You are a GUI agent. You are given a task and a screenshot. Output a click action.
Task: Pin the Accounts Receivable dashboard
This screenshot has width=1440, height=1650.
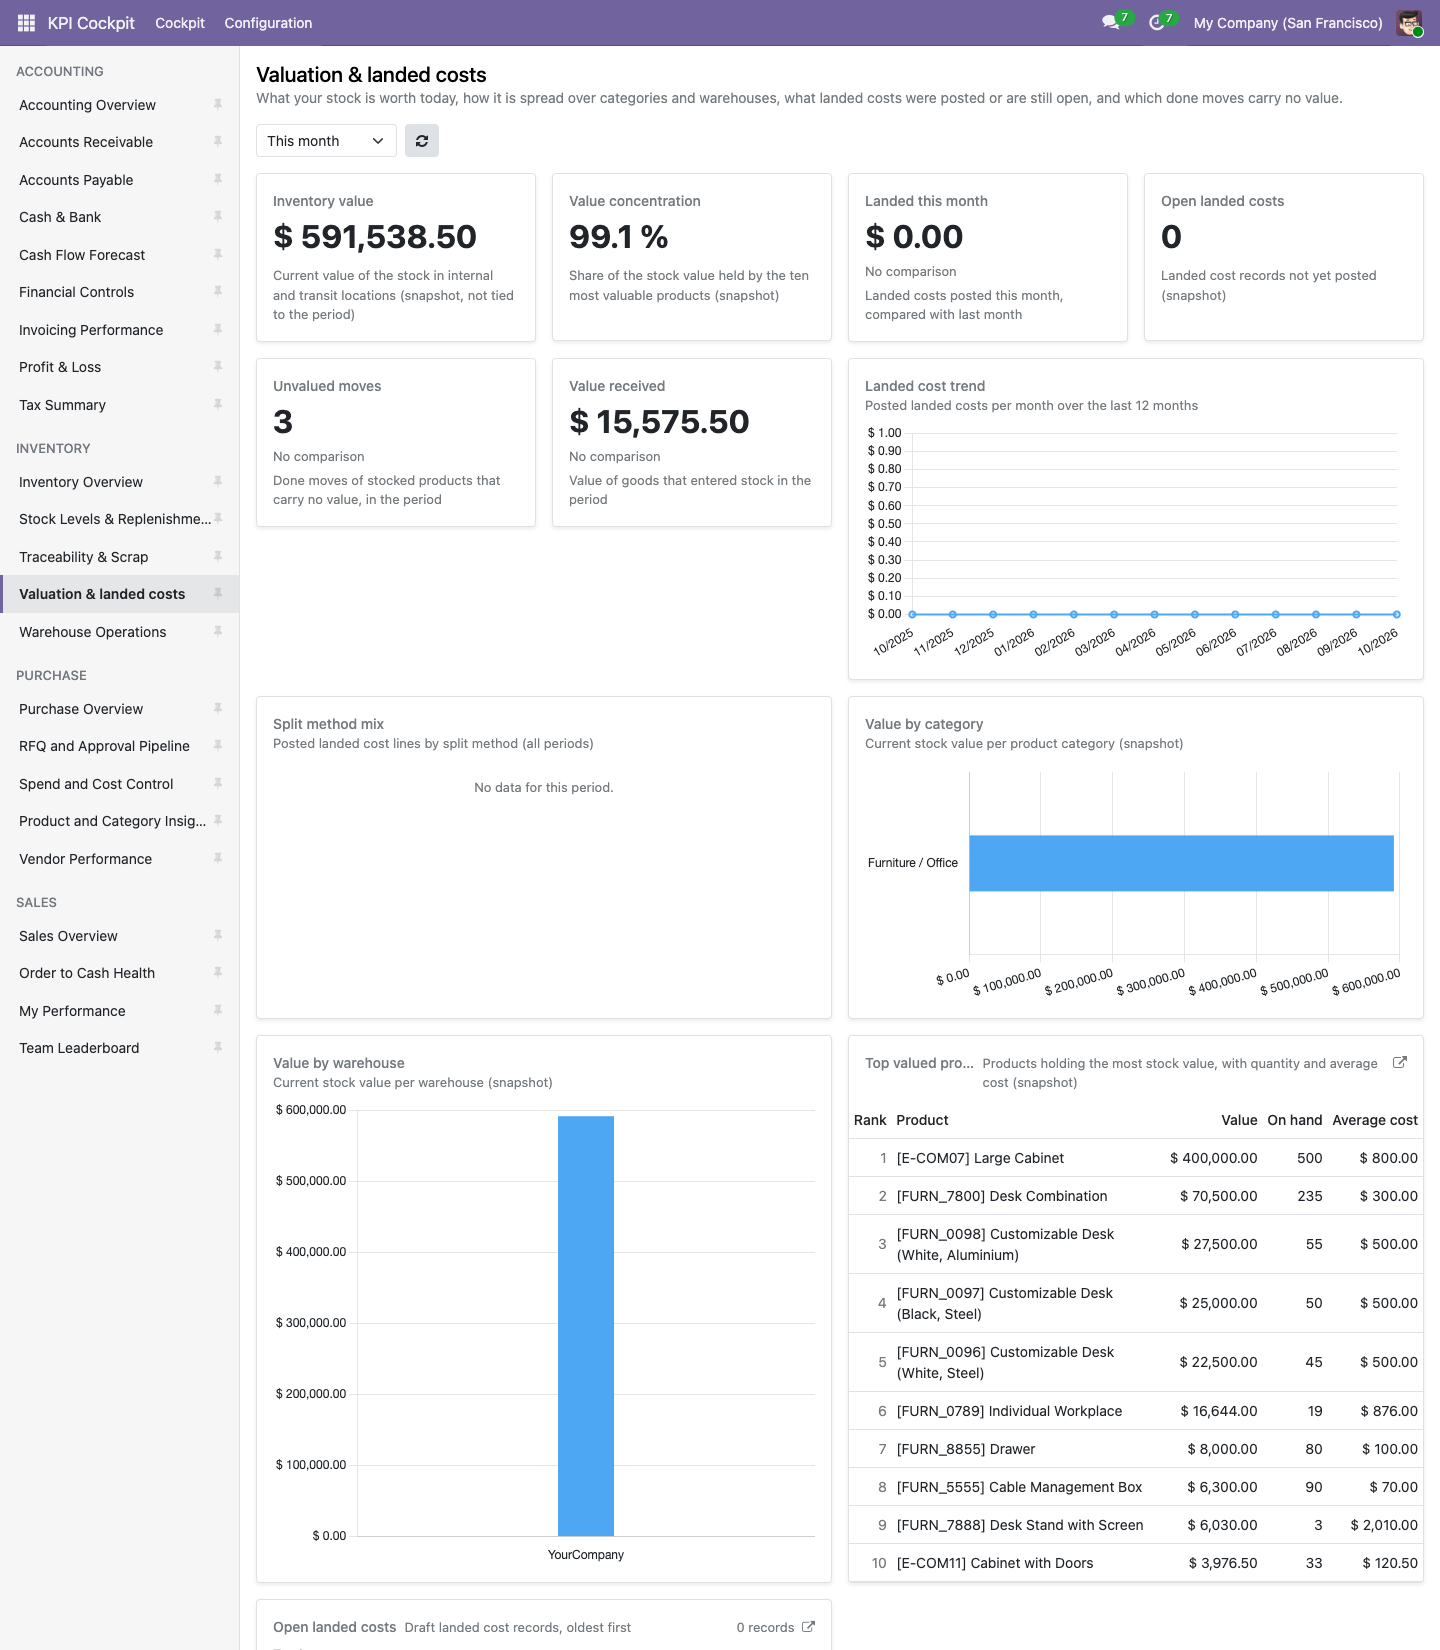217,142
